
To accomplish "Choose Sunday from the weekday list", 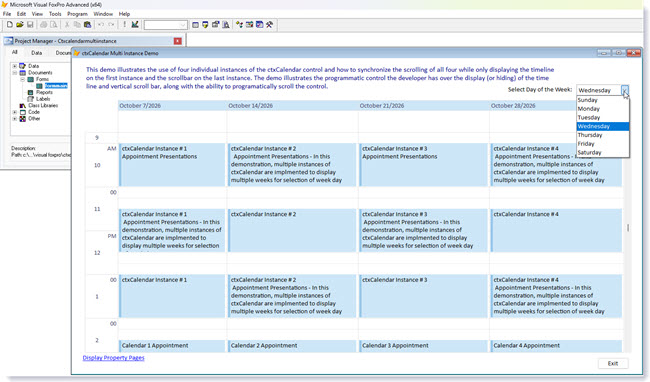I will [x=603, y=100].
